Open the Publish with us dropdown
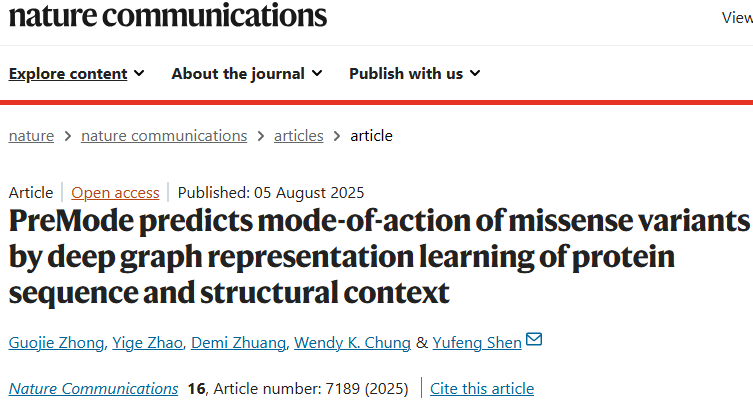 (414, 73)
